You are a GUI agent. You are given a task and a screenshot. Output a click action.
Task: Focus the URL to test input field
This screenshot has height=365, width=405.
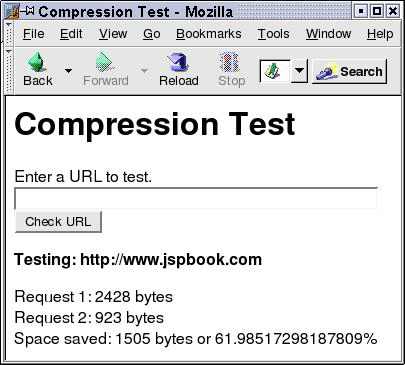tap(196, 199)
